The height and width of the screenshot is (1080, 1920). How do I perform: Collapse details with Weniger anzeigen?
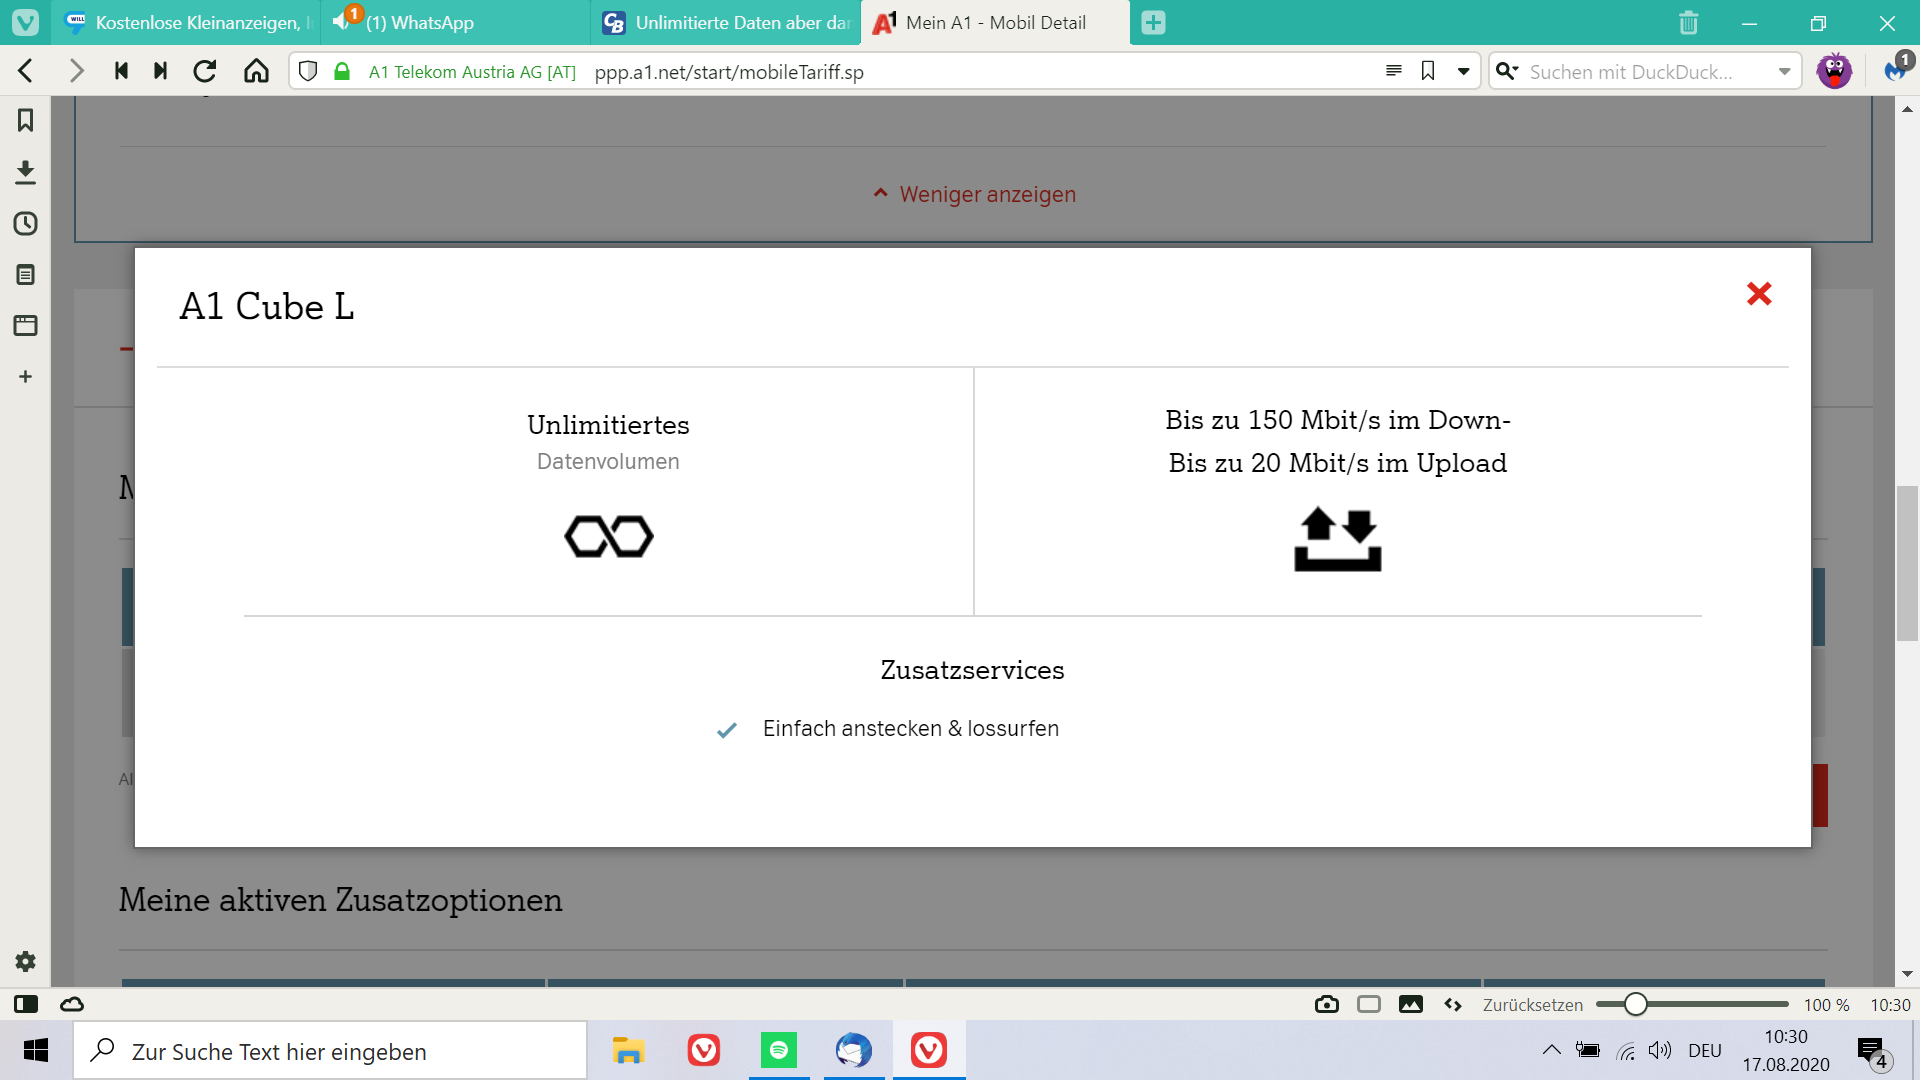point(975,194)
